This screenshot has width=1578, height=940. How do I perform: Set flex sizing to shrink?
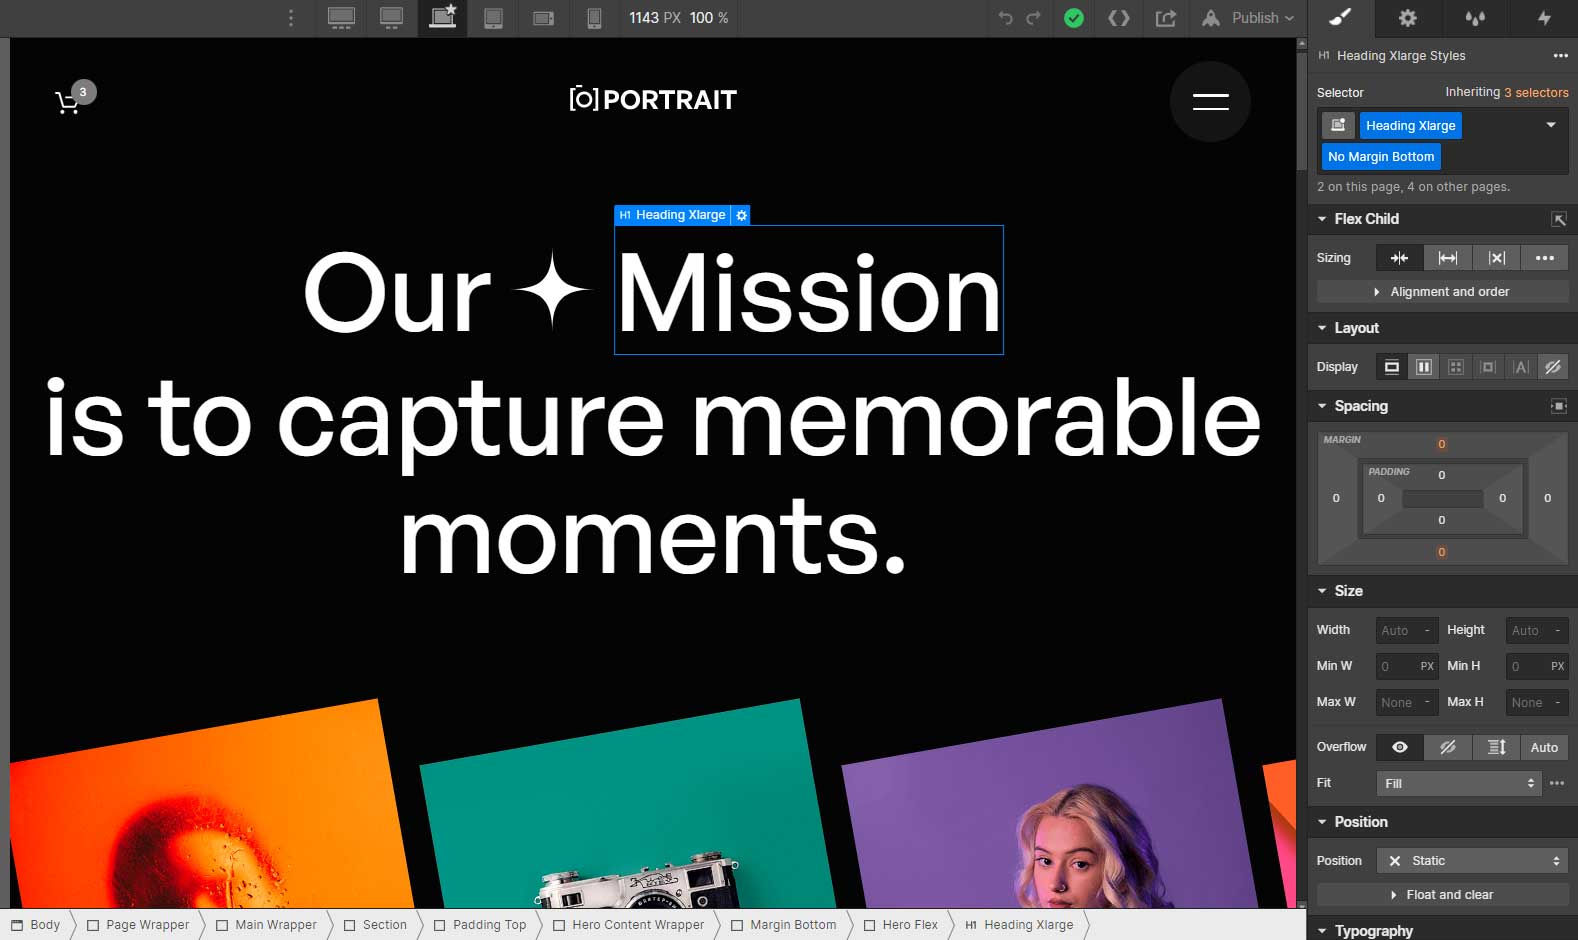(x=1399, y=258)
